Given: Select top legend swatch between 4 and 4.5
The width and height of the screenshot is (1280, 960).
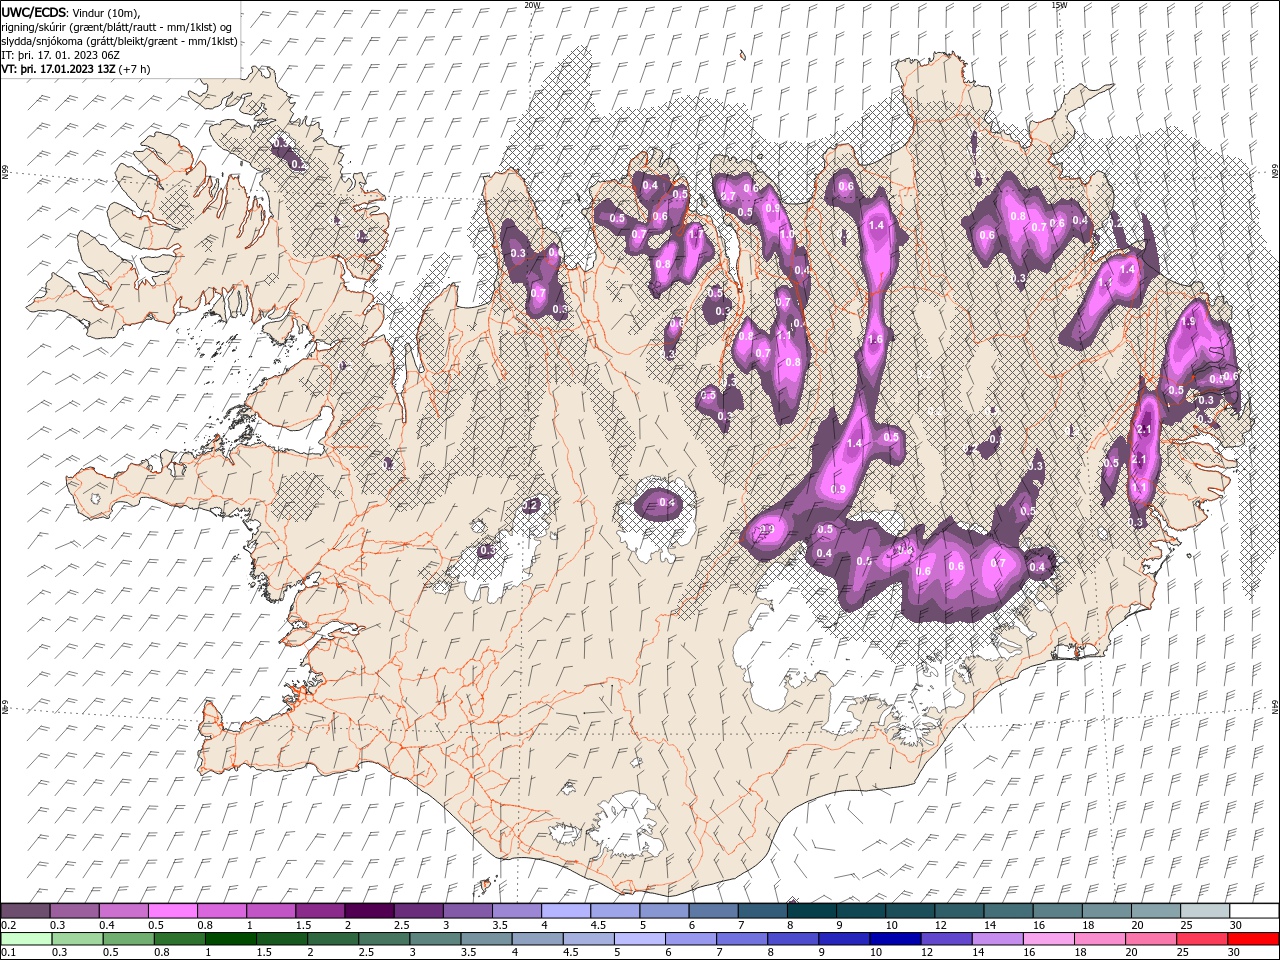Looking at the screenshot, I should tap(565, 911).
